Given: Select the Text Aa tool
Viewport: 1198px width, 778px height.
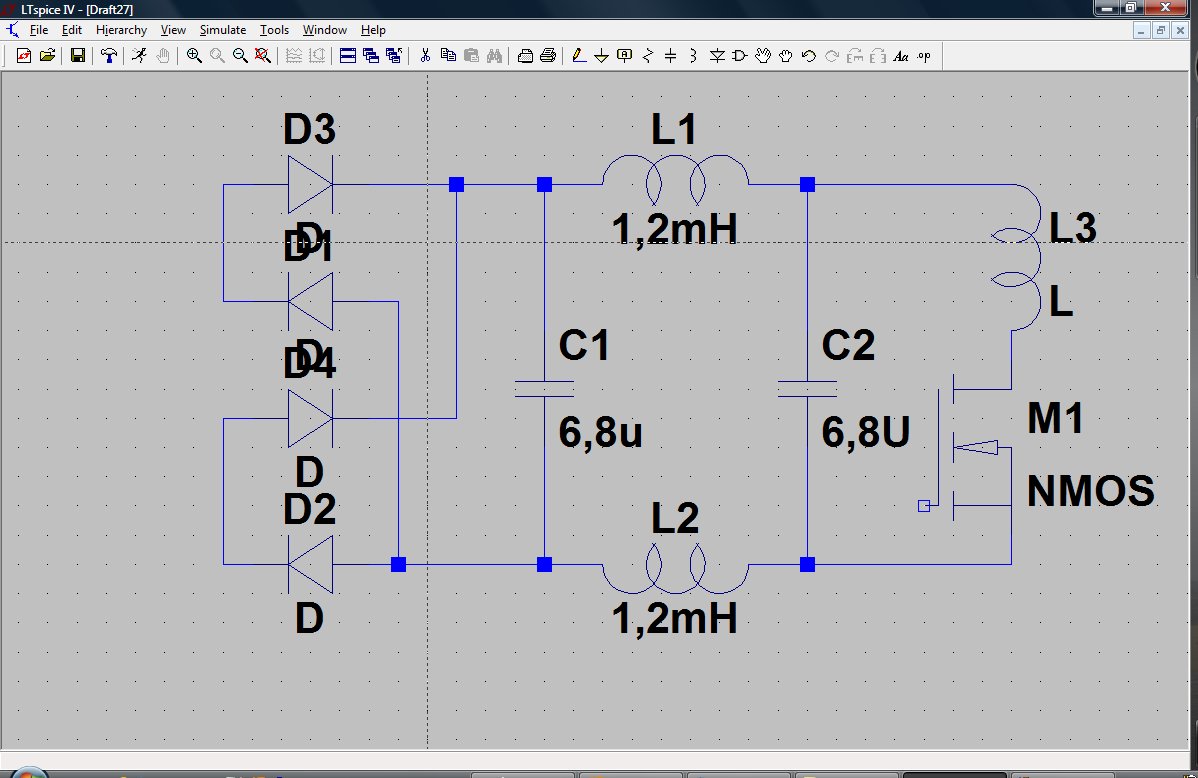Looking at the screenshot, I should pos(901,56).
